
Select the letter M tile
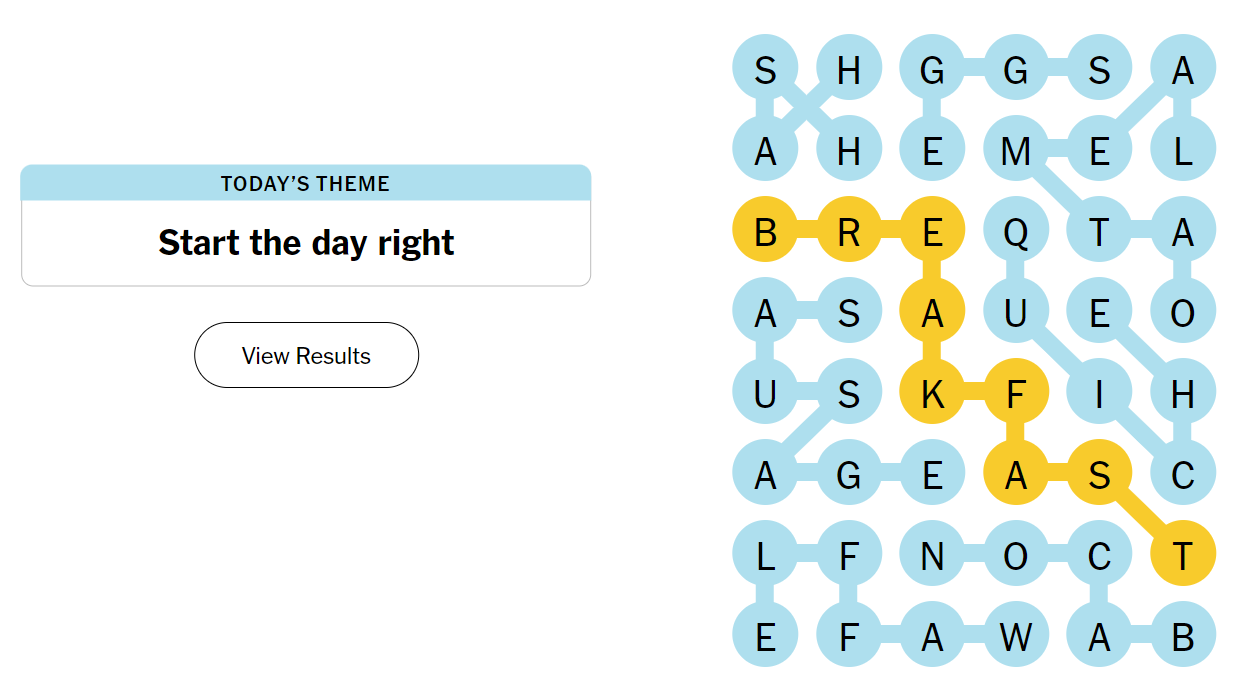click(x=1015, y=151)
